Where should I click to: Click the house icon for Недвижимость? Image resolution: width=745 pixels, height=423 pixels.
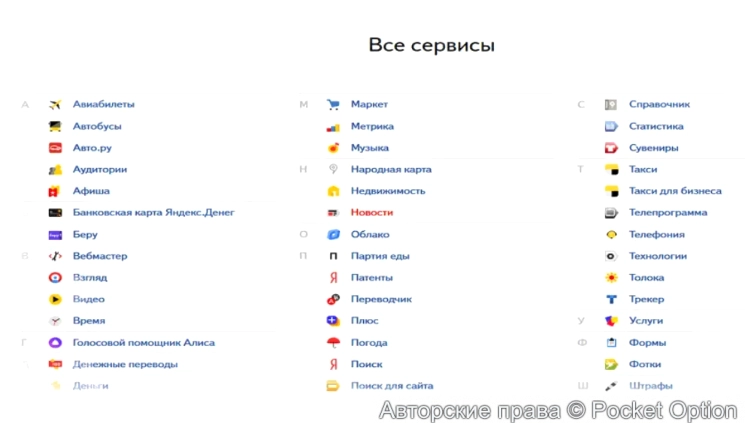333,191
